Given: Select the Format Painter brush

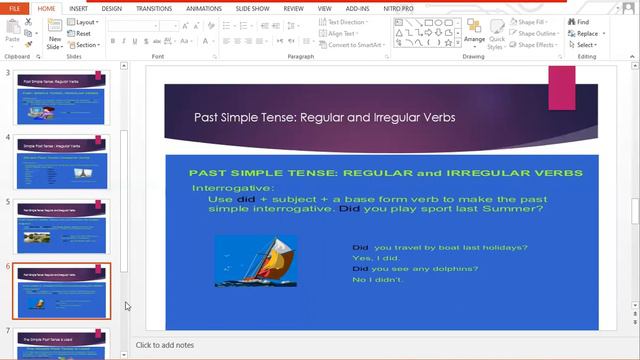Looking at the screenshot, I should [28, 44].
